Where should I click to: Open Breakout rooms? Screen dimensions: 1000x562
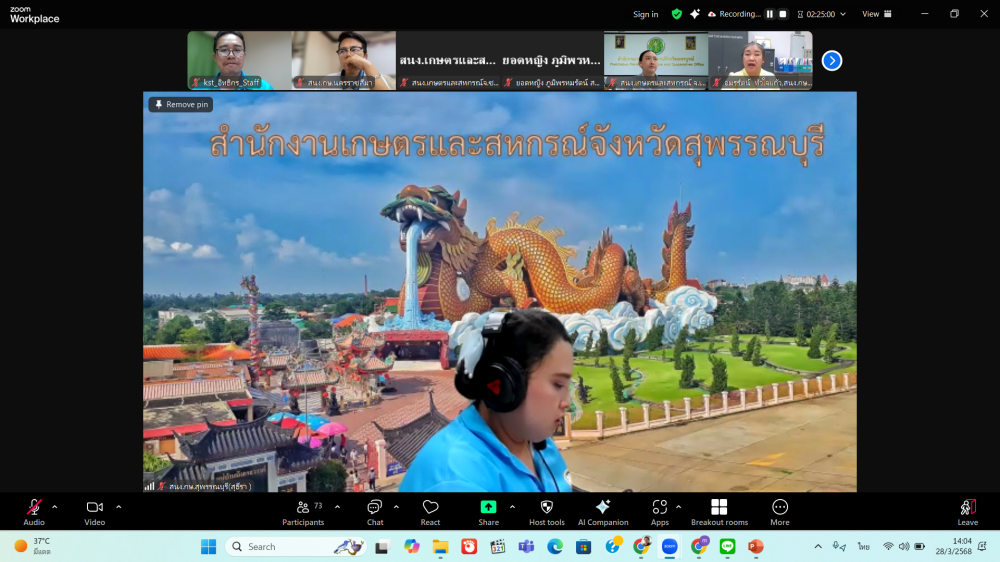(x=719, y=508)
